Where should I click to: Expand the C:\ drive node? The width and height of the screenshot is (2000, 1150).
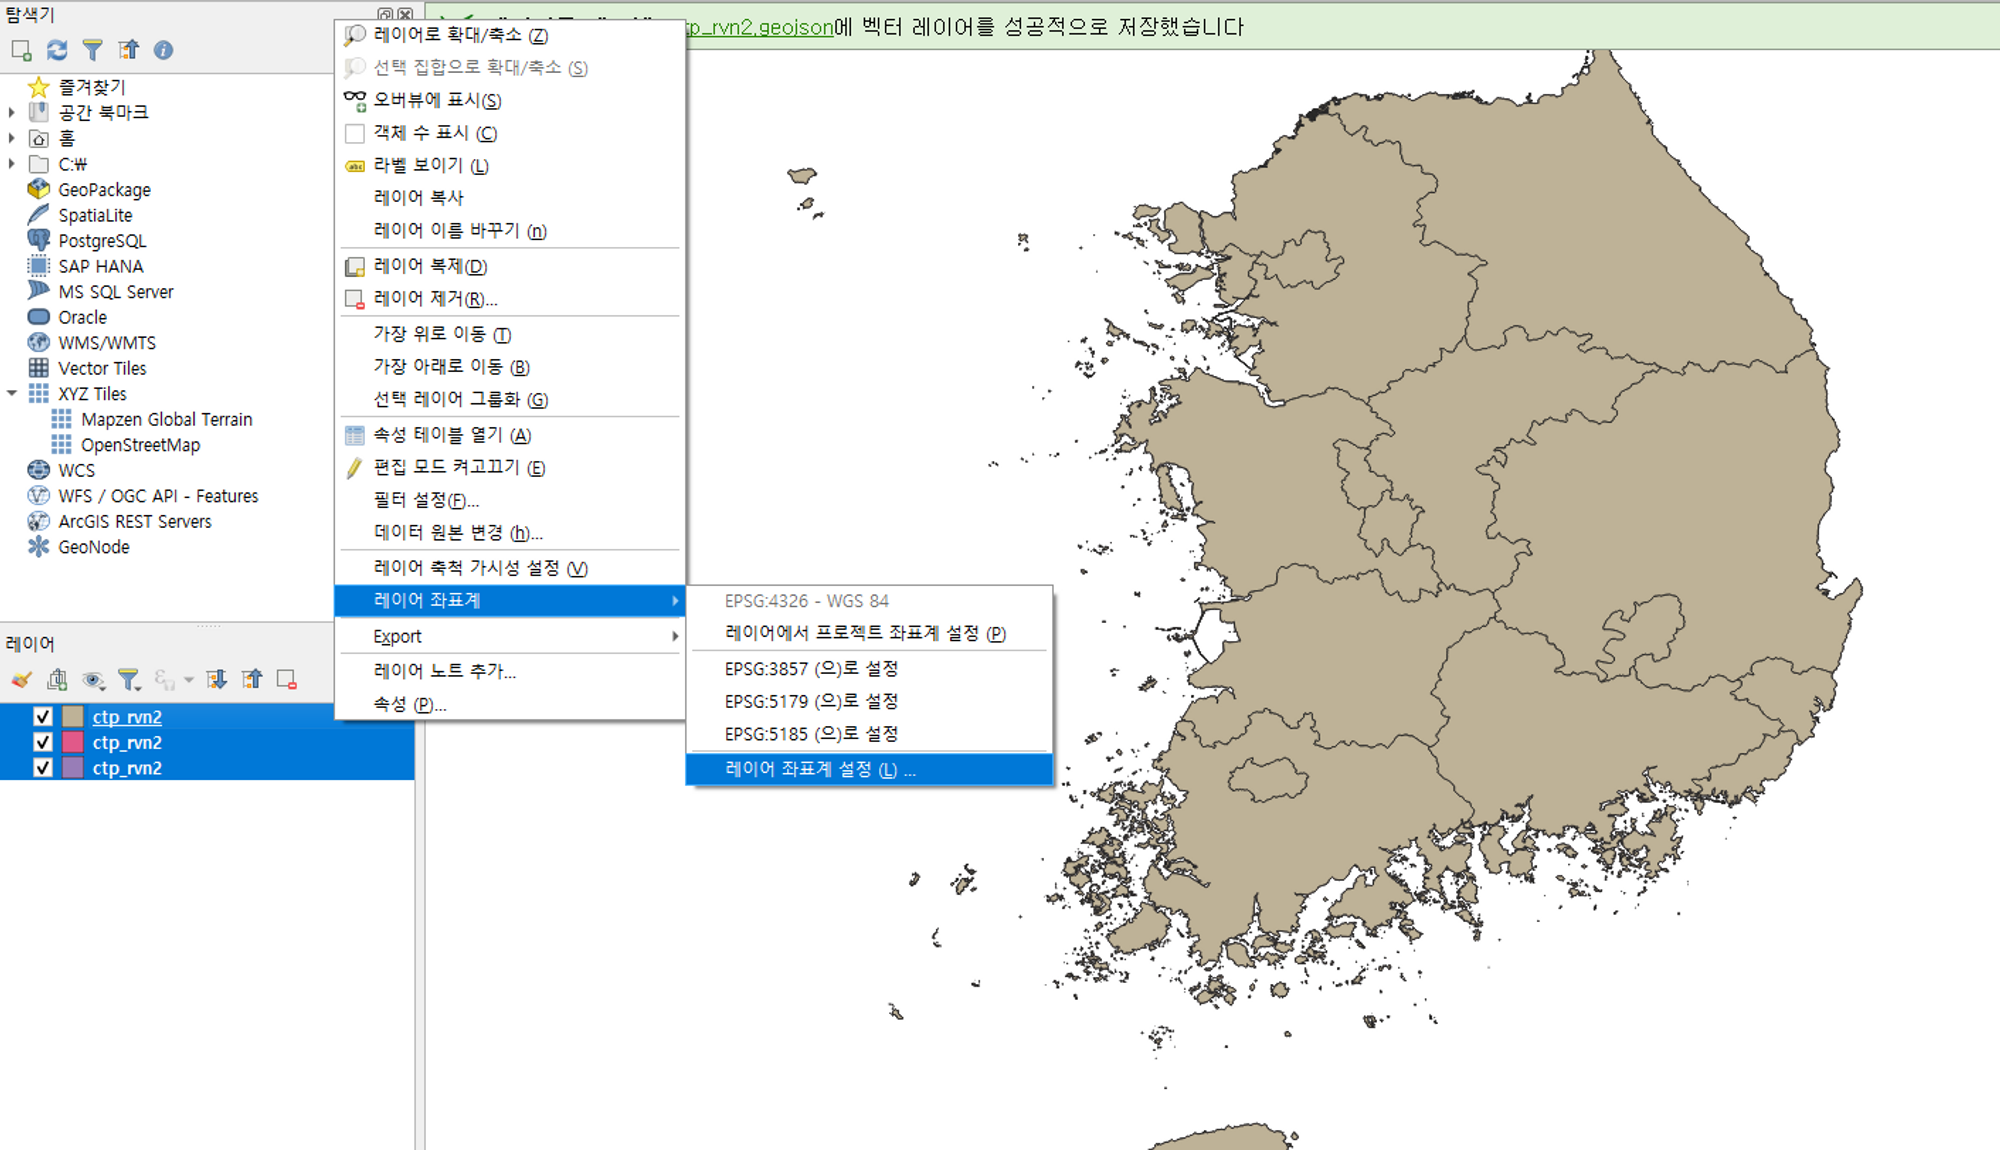[x=12, y=164]
